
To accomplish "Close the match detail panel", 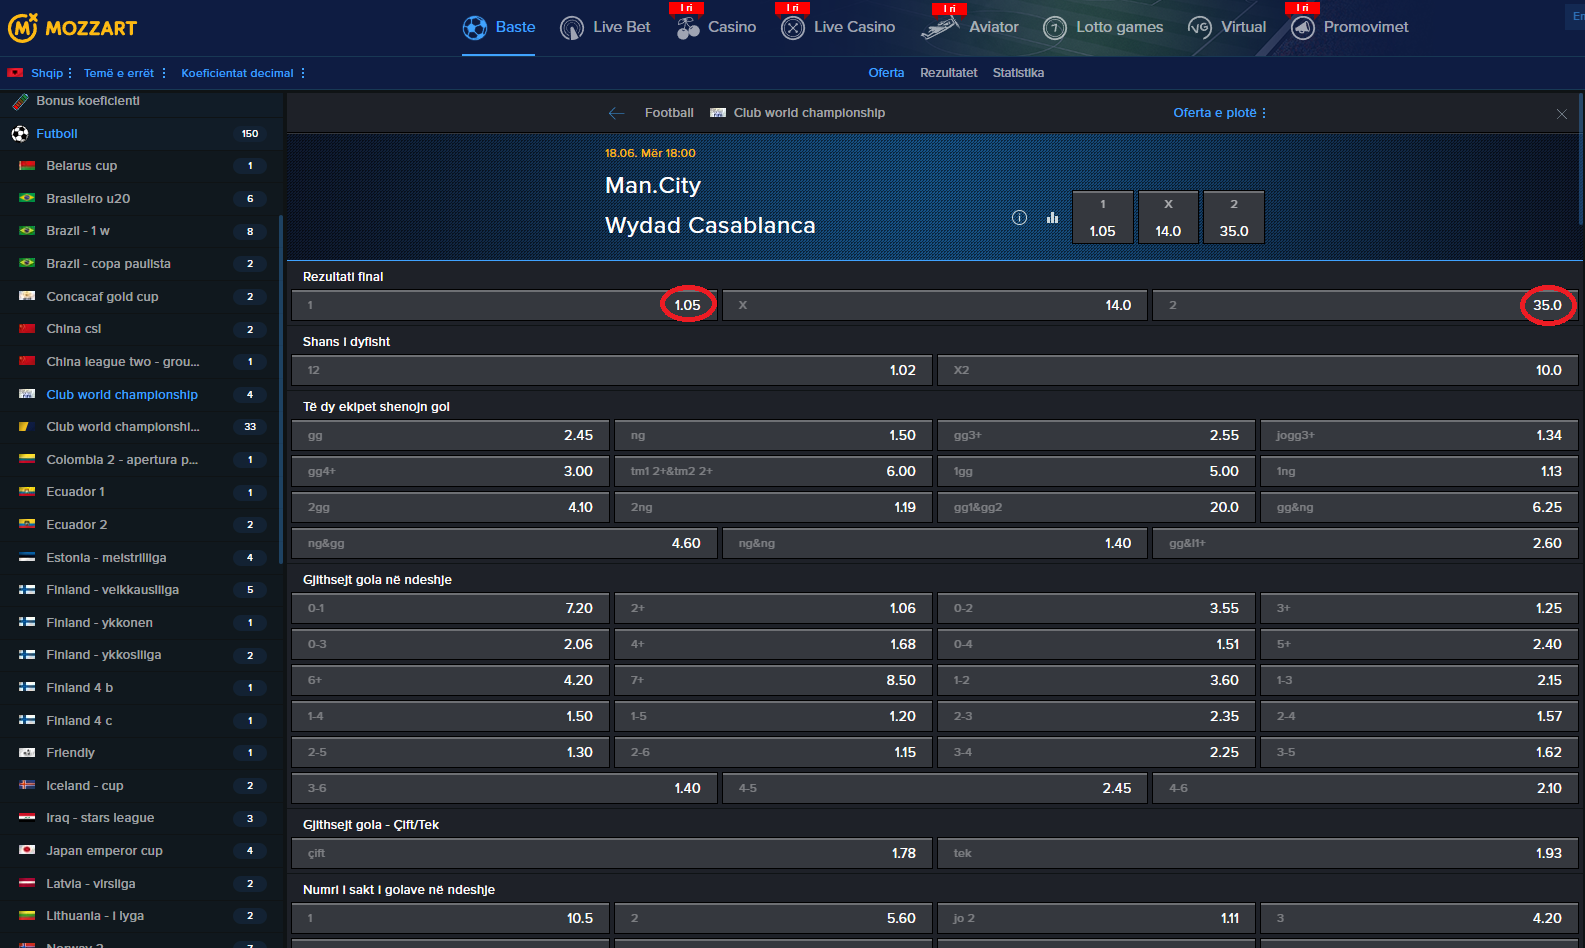I will click(x=1561, y=114).
